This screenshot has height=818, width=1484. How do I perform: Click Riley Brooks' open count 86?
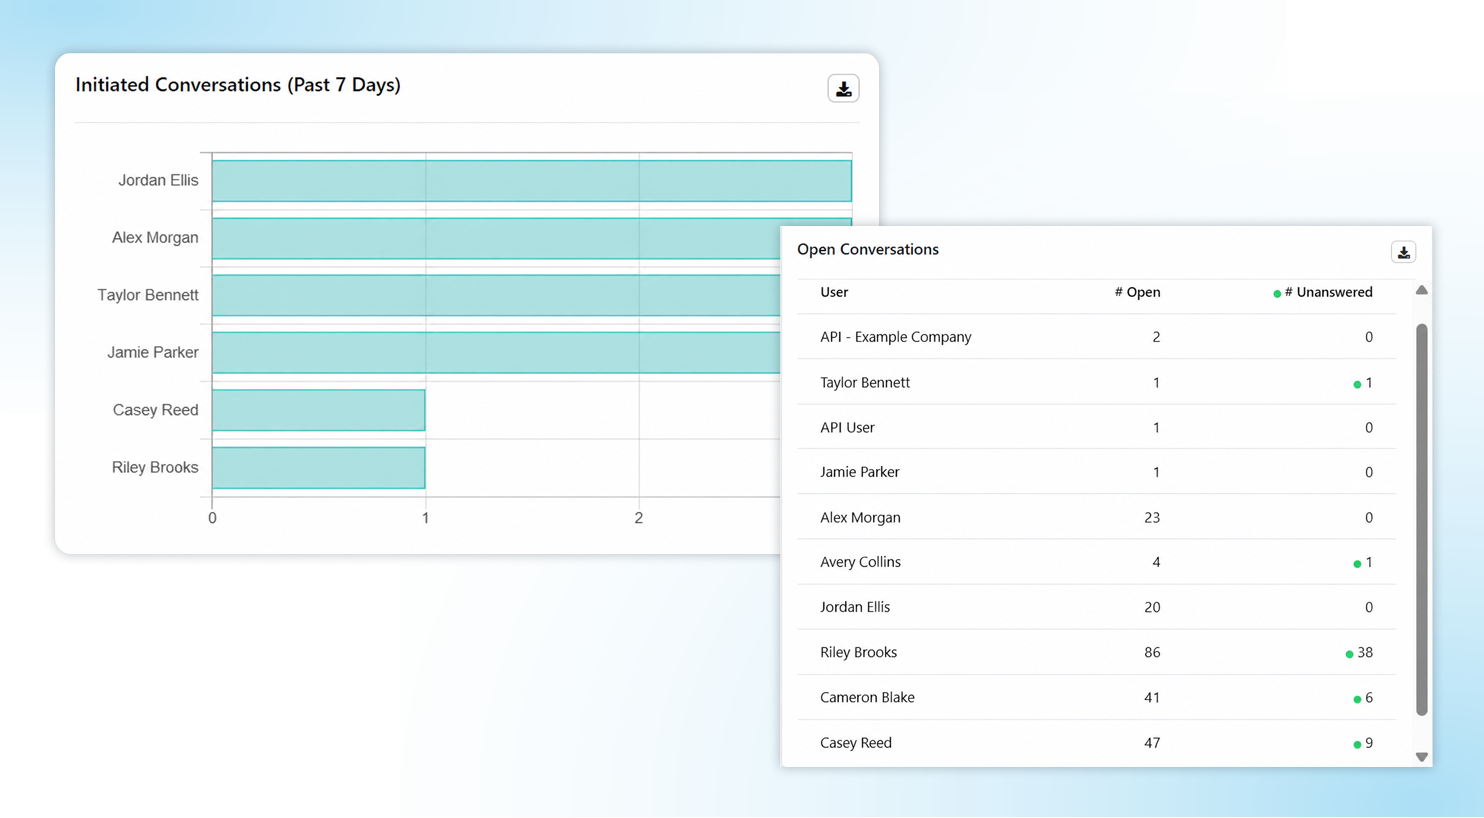[x=1152, y=652]
